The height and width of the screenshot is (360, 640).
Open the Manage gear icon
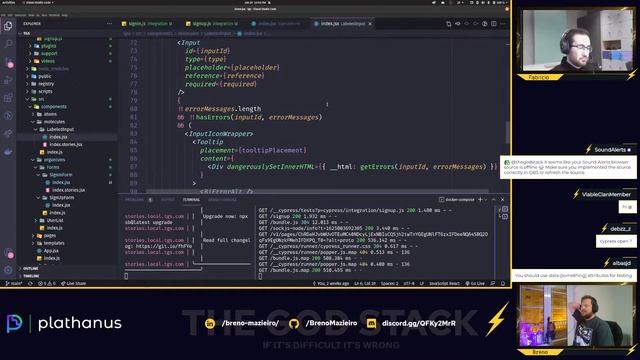tap(8, 270)
